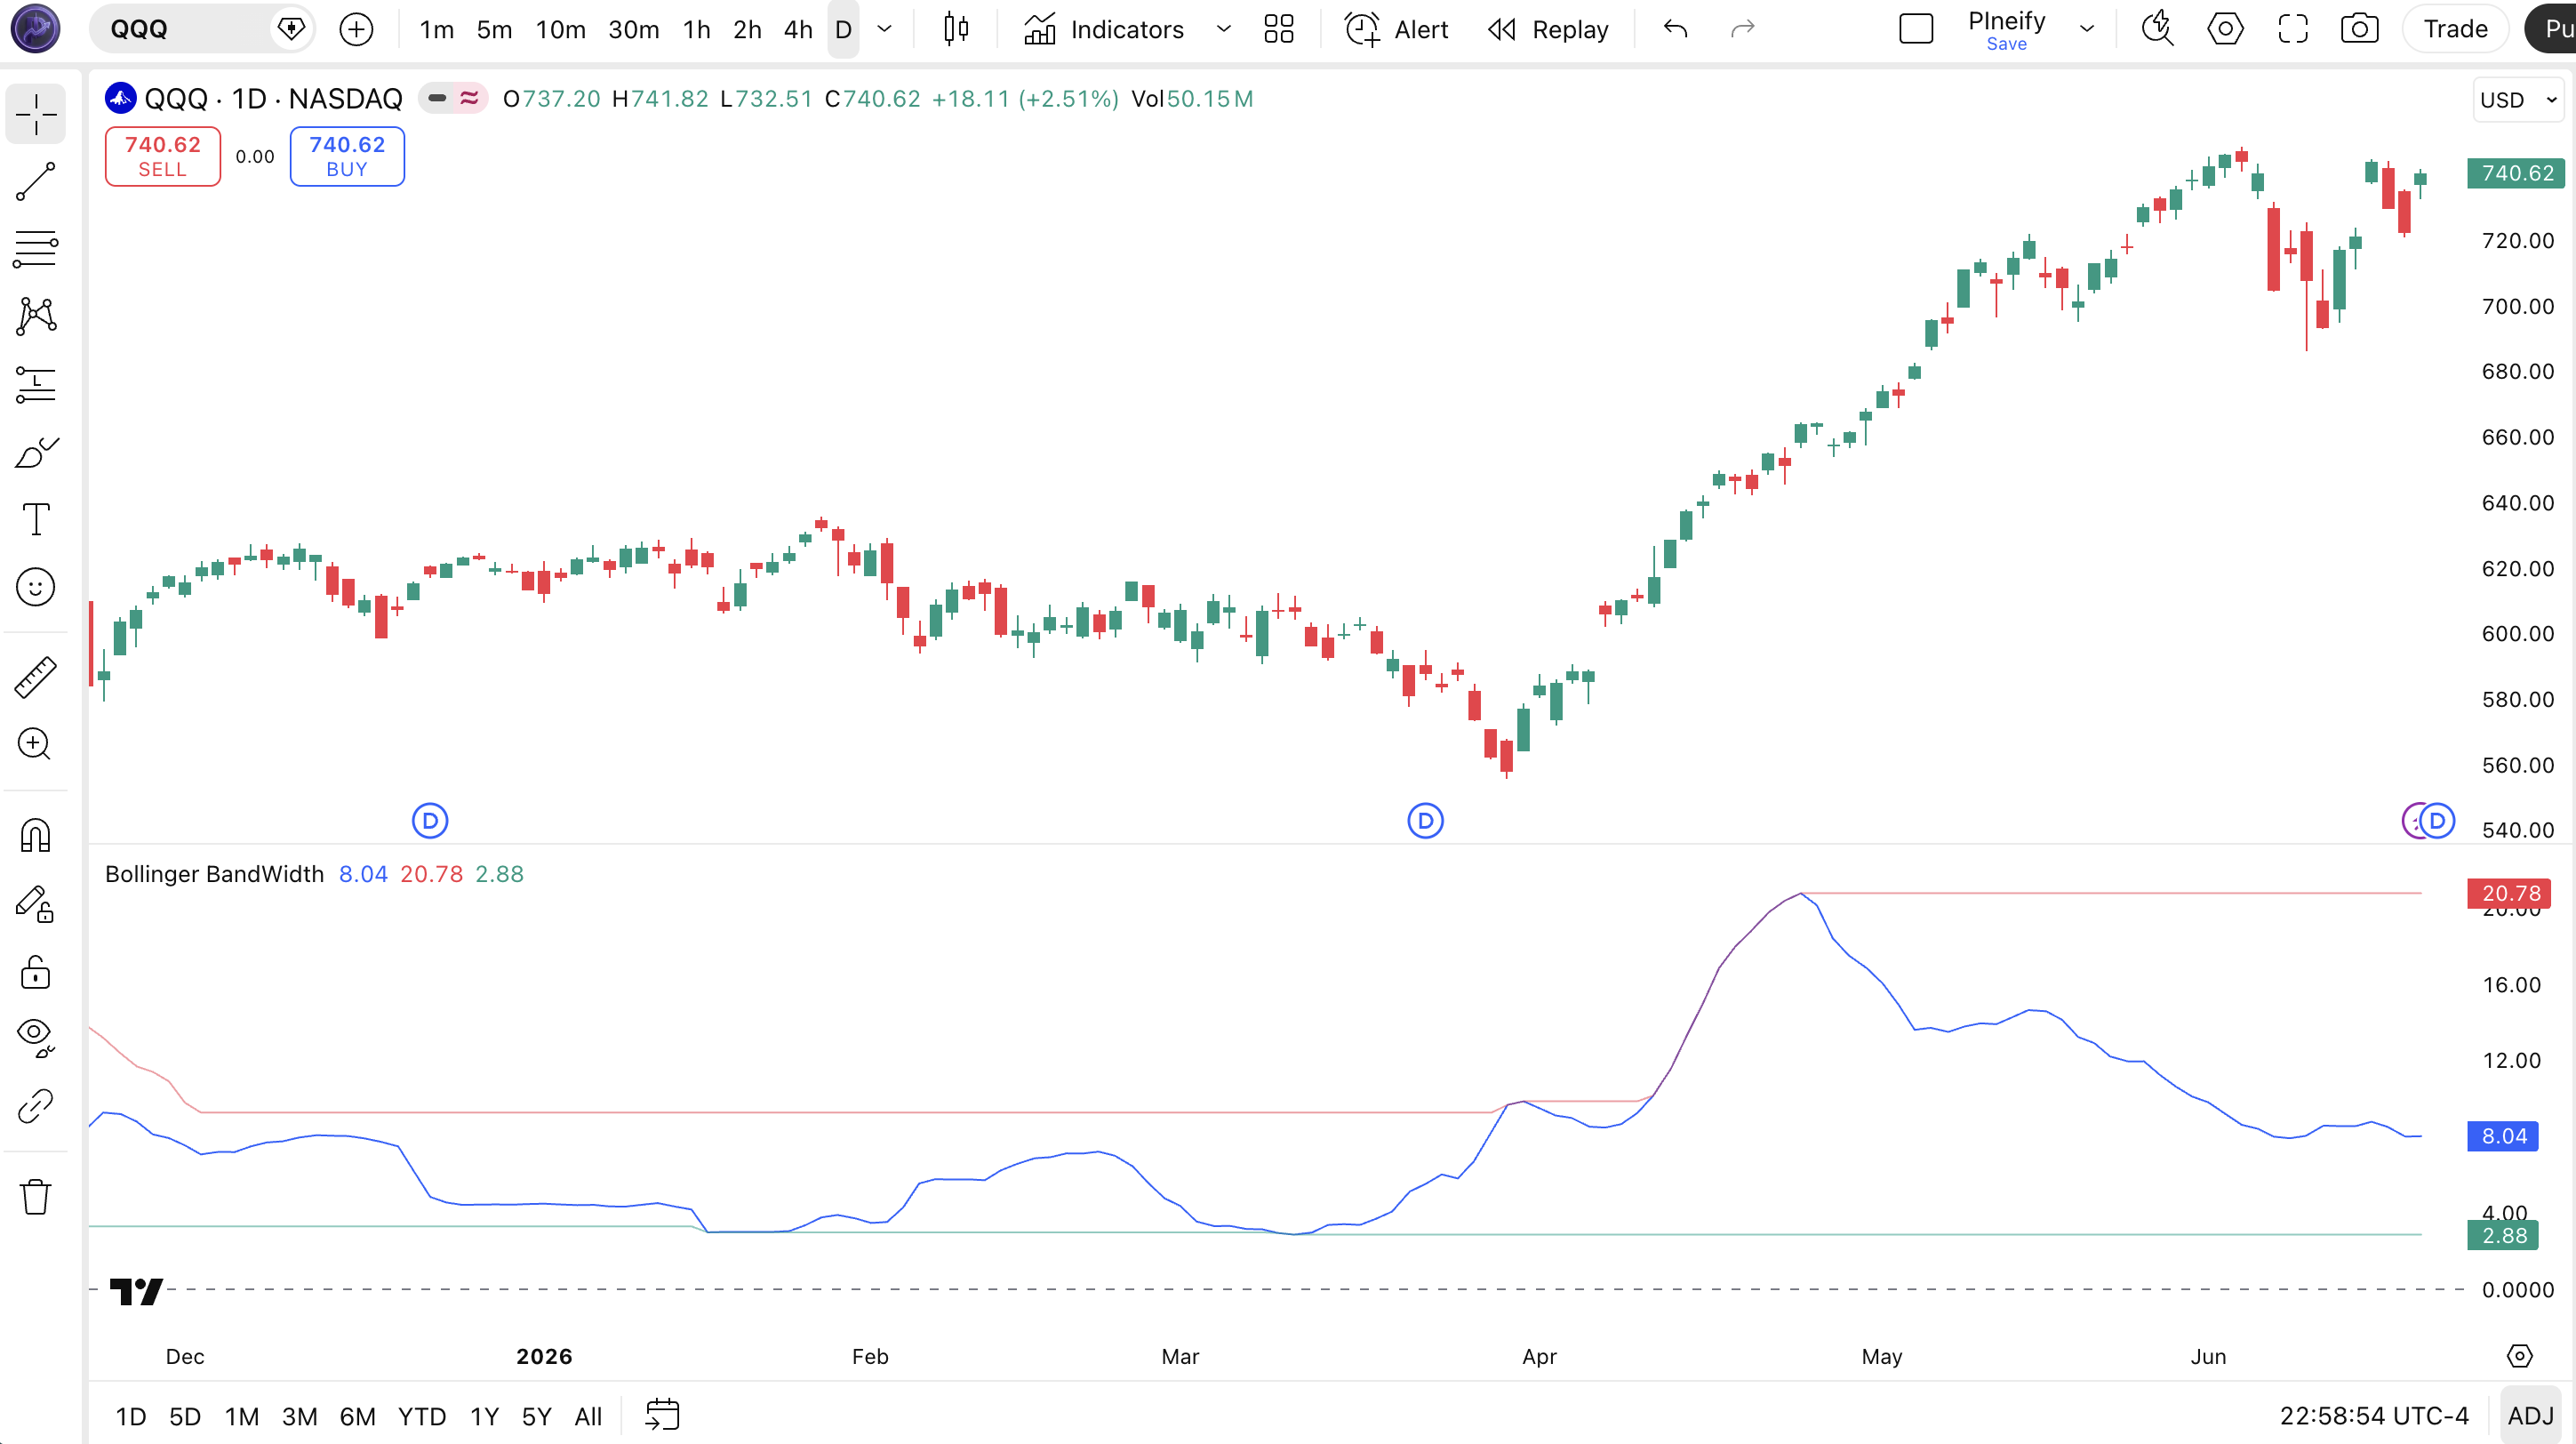Click the December dividend D marker
2576x1444 pixels.
(430, 821)
